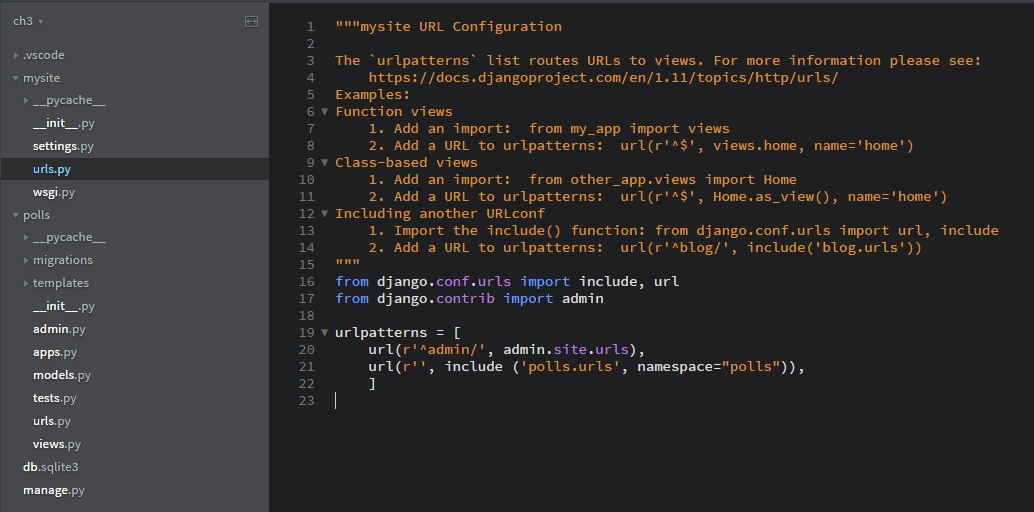The image size is (1034, 512).
Task: Click 'mysite URL Configuration' docstring text
Action: 461,26
